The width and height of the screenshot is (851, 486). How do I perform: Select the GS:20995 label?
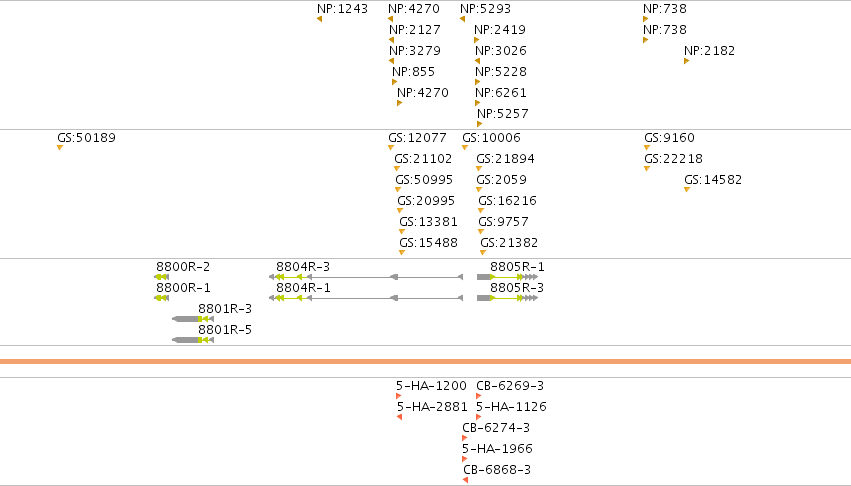click(x=426, y=201)
